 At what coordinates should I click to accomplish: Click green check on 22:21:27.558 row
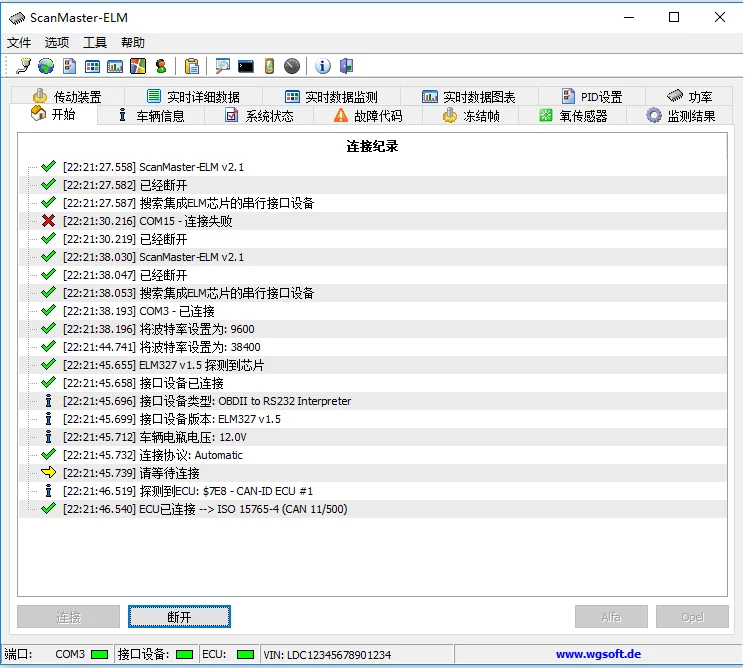(x=48, y=166)
